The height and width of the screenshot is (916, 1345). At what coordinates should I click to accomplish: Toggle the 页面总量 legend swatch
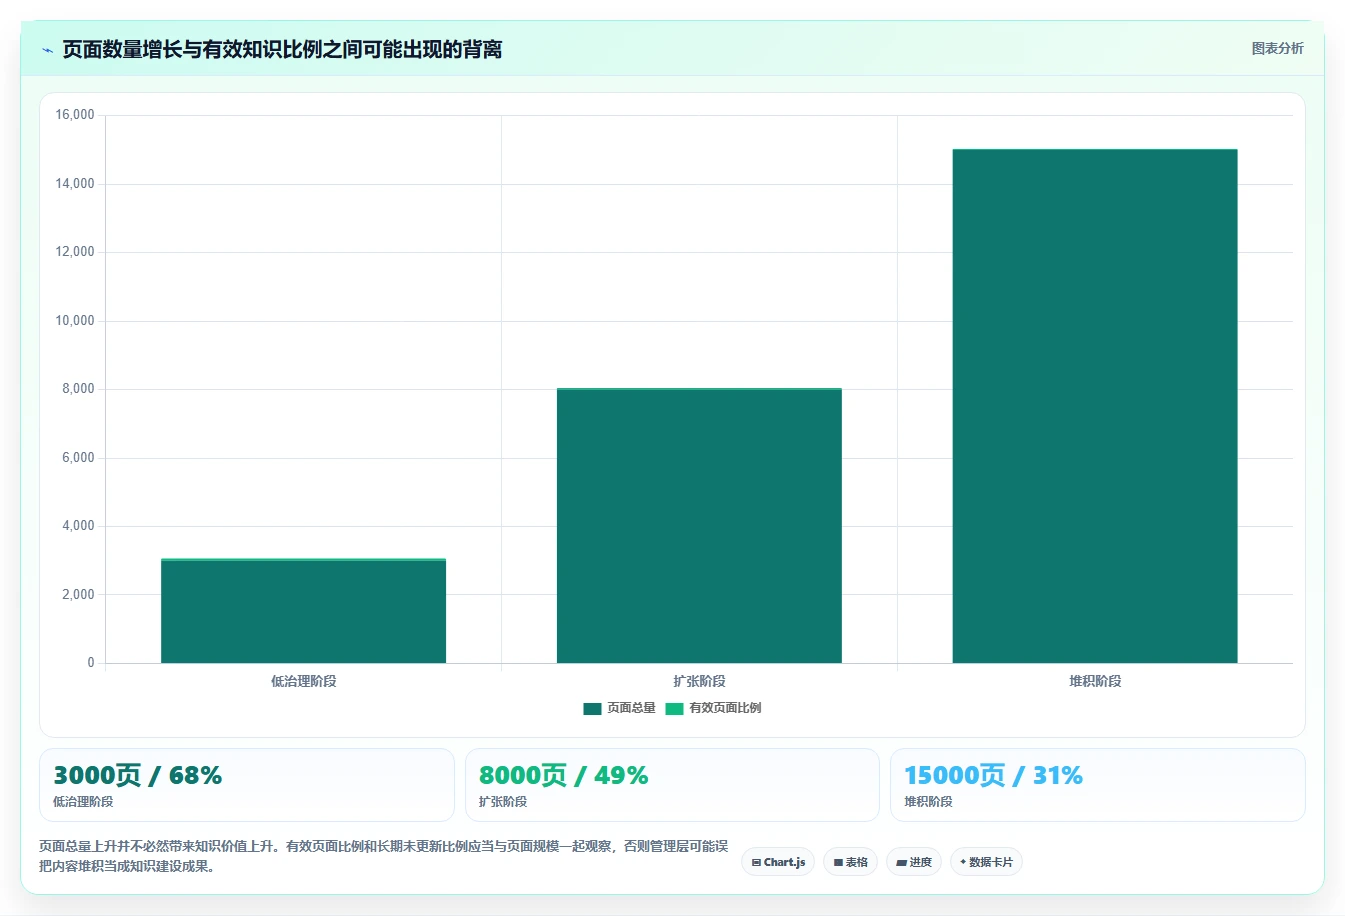click(592, 708)
